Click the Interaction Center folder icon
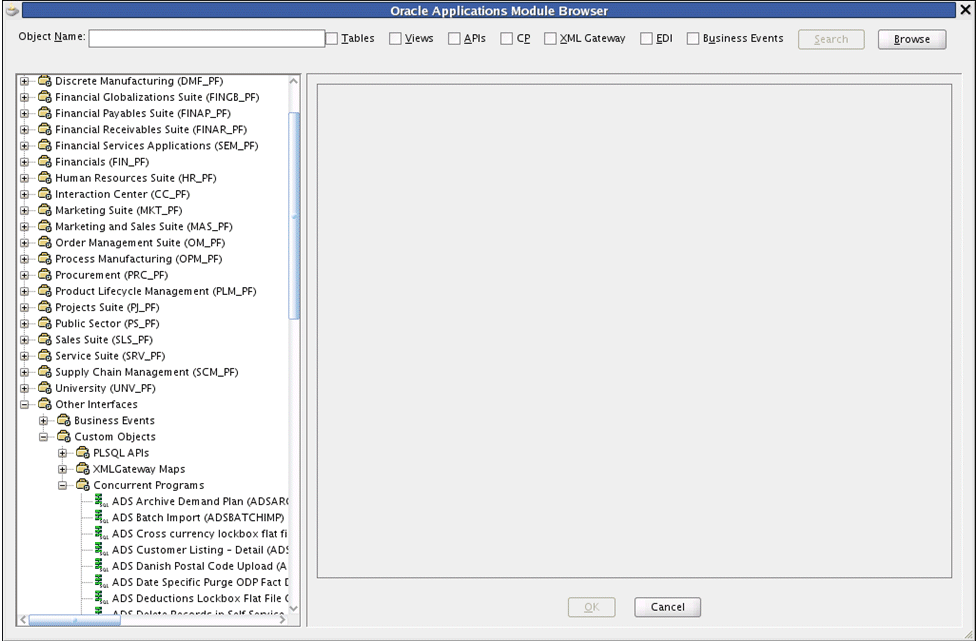 (x=44, y=194)
